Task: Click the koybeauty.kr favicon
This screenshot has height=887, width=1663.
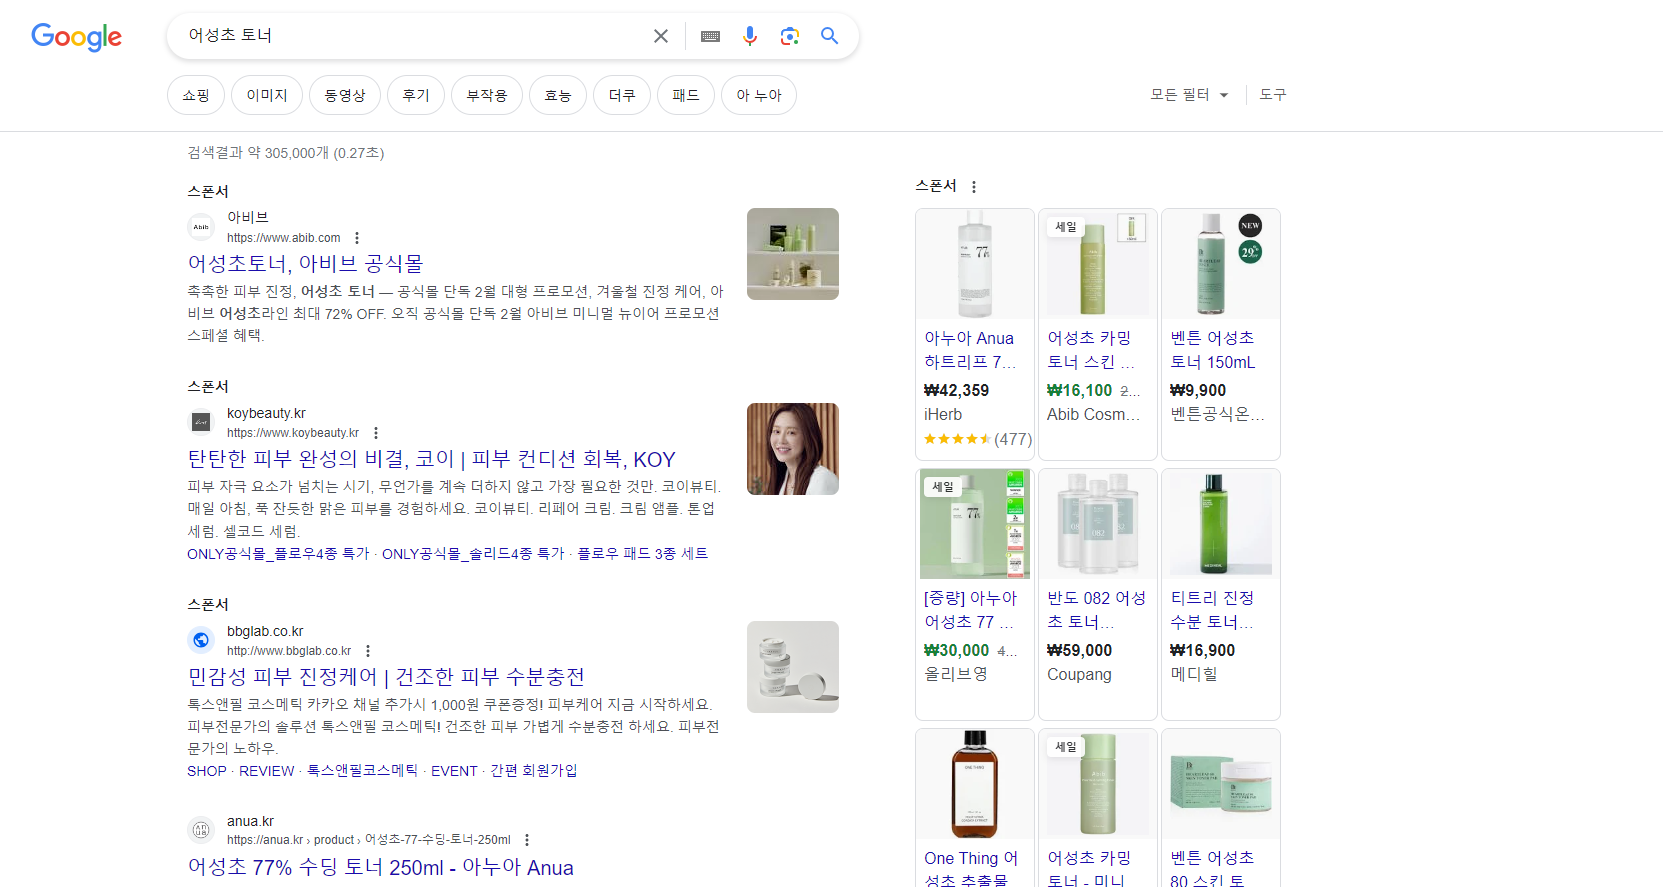Action: pos(201,422)
